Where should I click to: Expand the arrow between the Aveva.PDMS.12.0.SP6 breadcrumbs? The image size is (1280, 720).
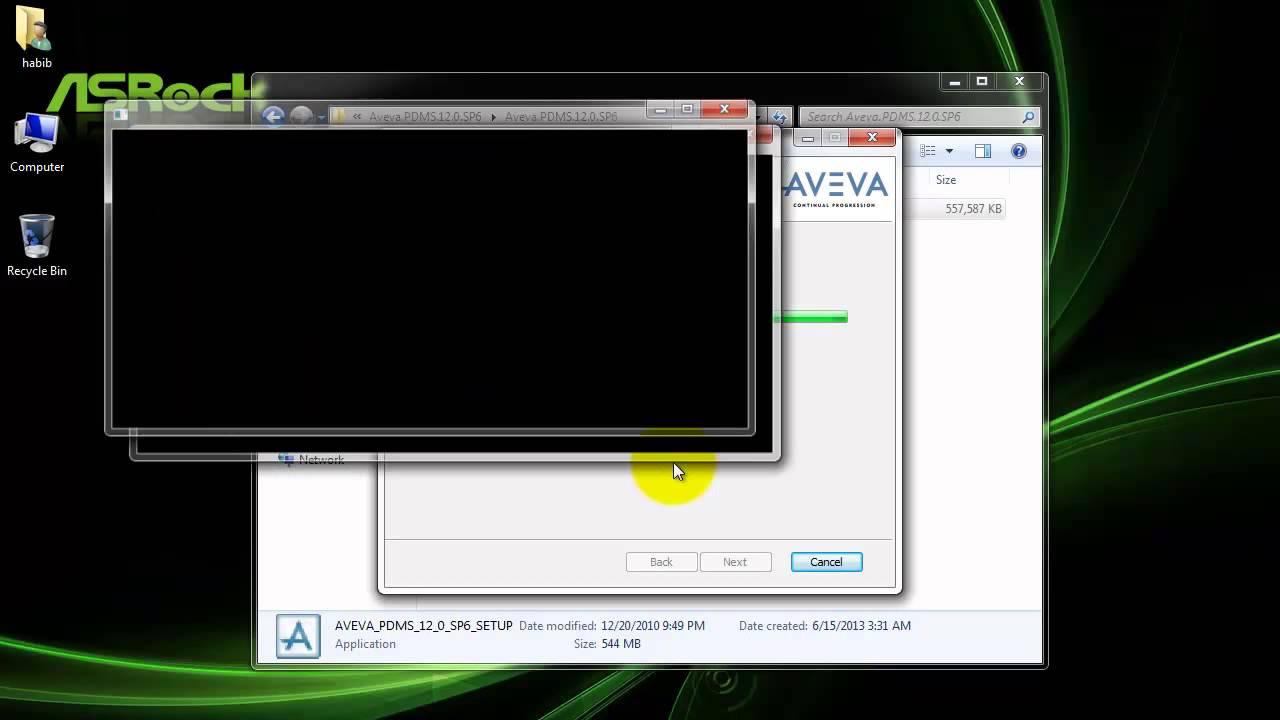(493, 117)
